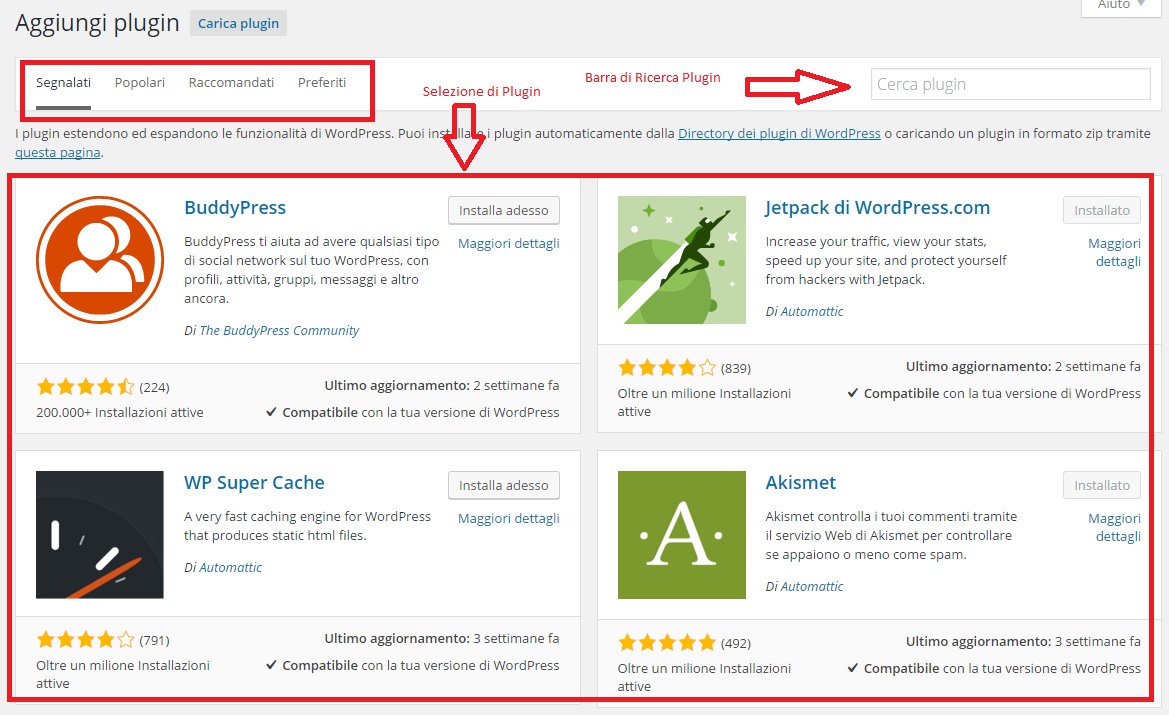Install BuddyPress with Installa adesso
Image resolution: width=1169 pixels, height=715 pixels.
[503, 210]
